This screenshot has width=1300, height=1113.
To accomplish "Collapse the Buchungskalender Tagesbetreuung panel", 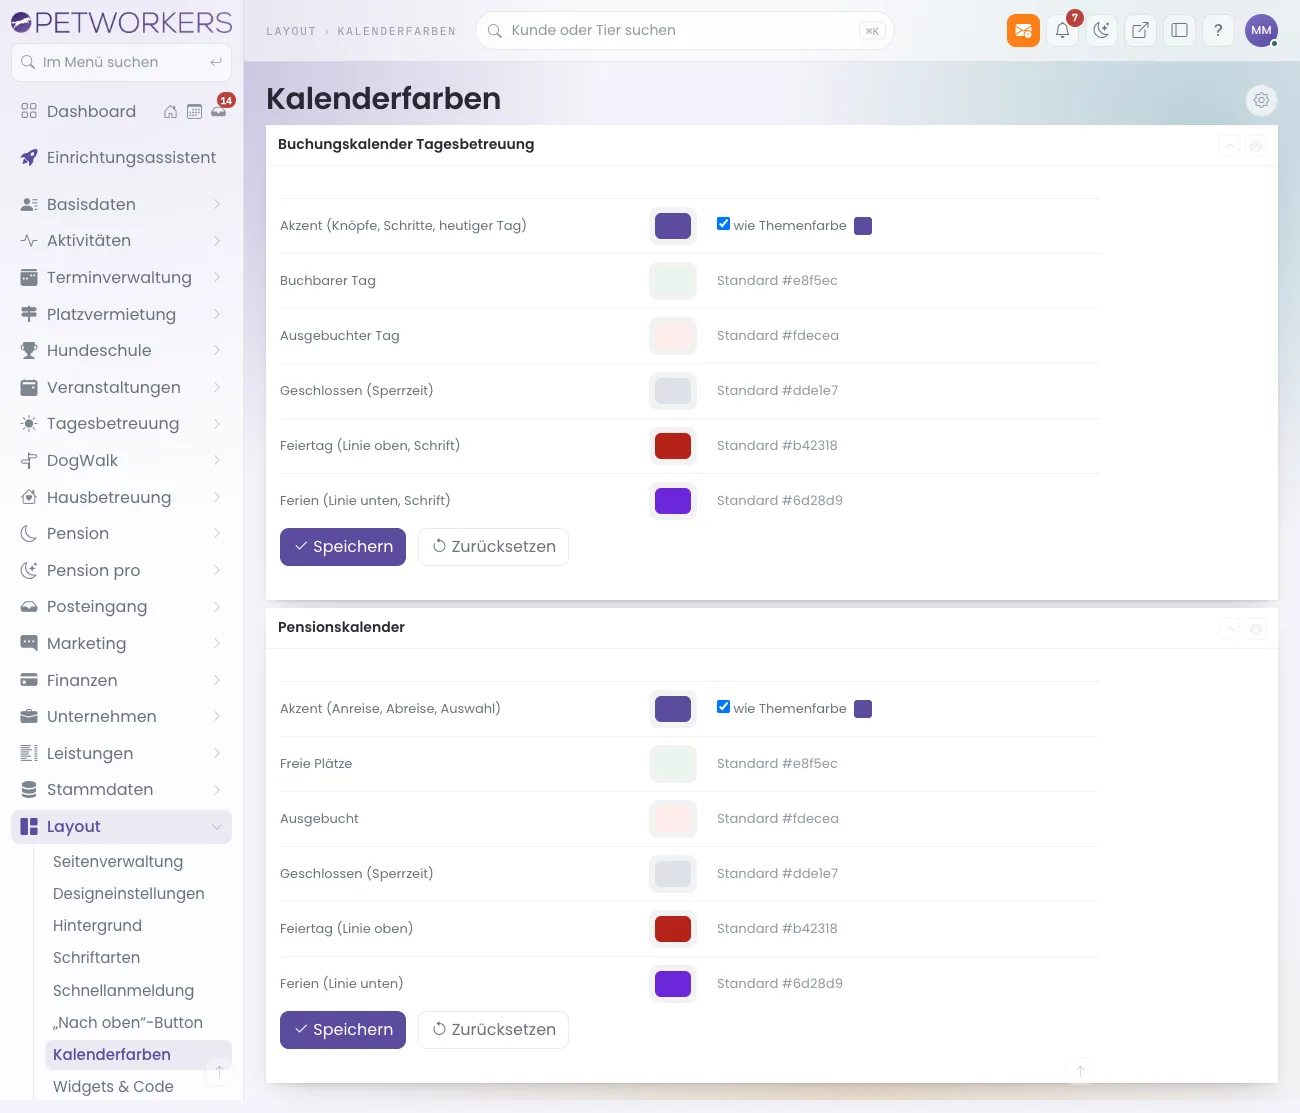I will 1230,146.
